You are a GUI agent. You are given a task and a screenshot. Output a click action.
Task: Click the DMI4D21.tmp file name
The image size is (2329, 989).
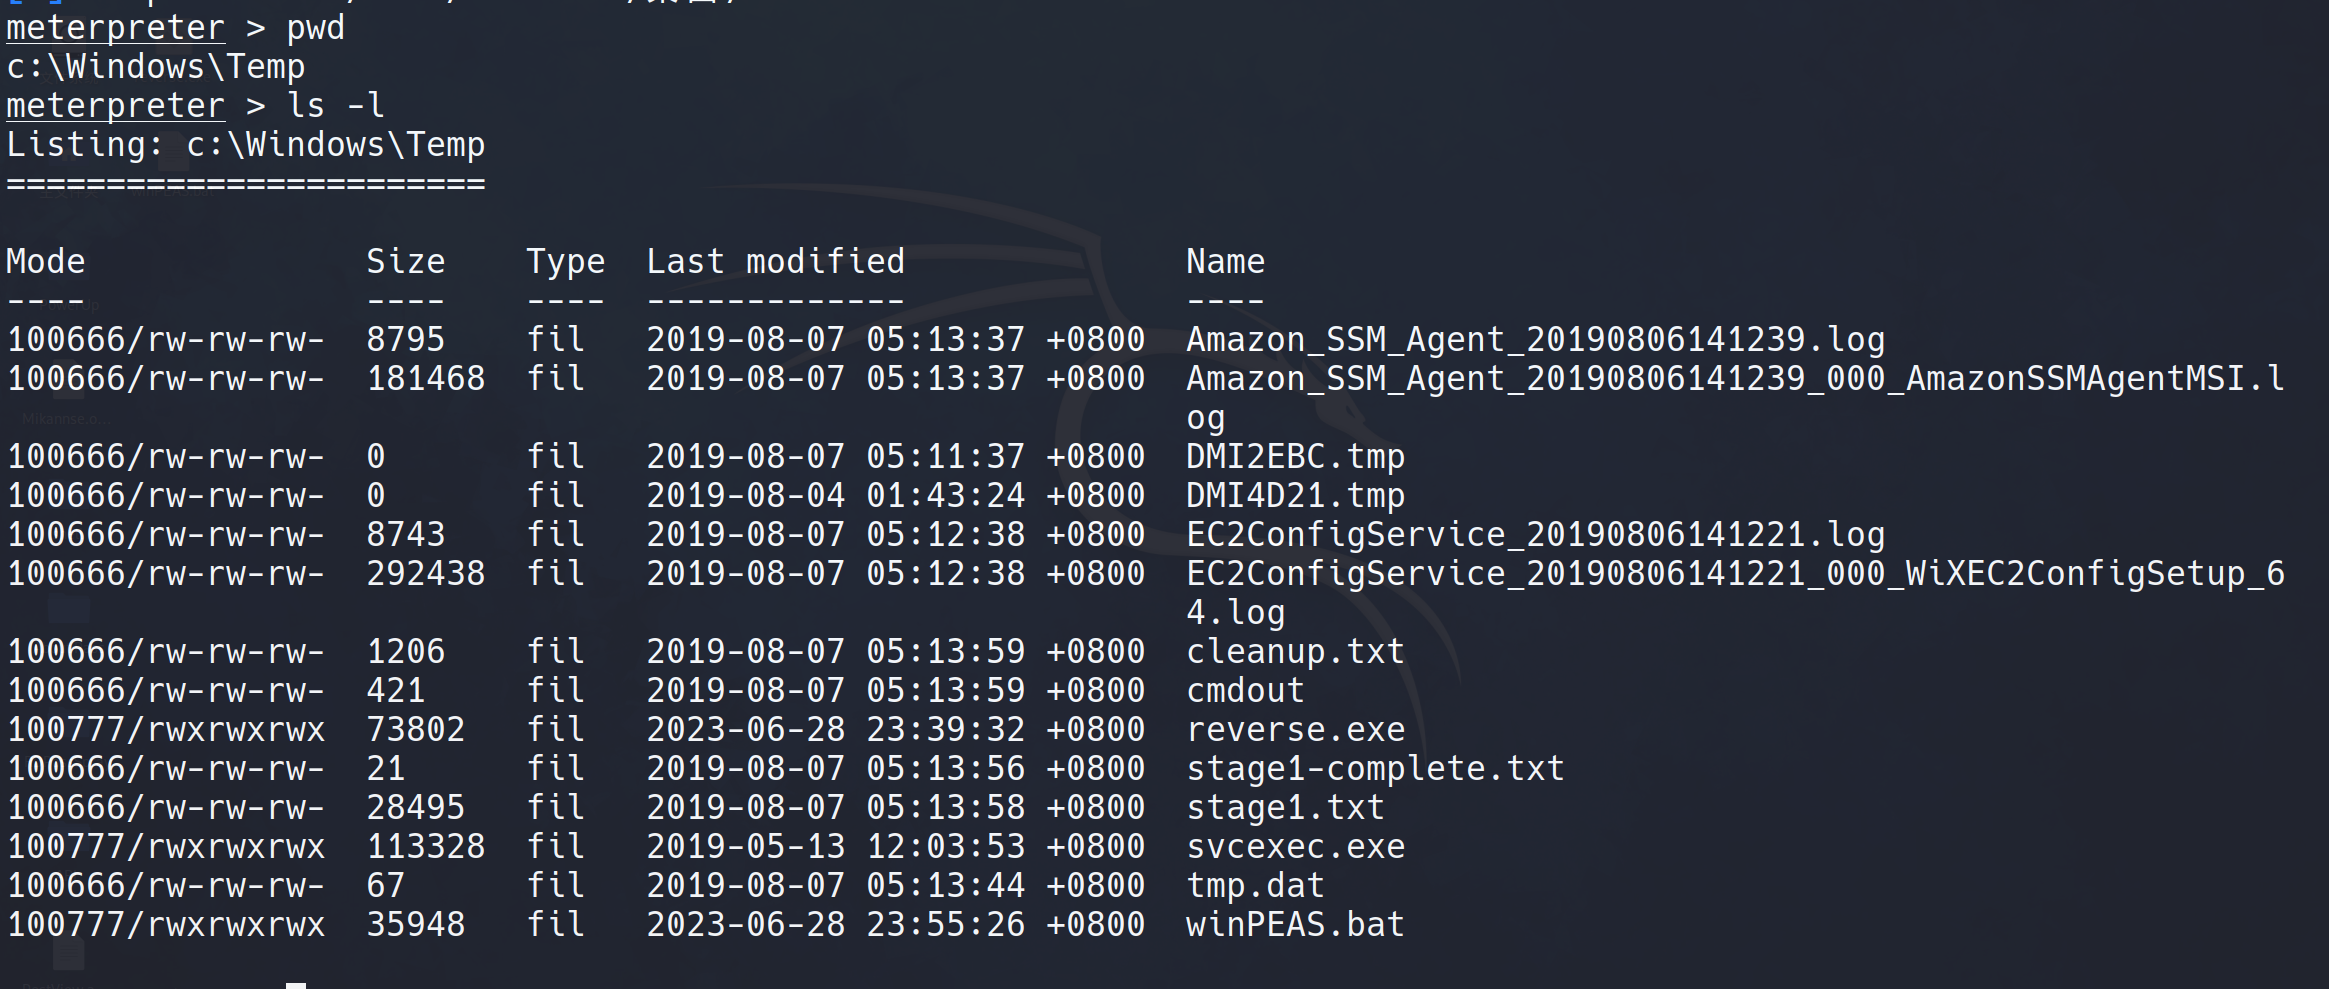click(x=1295, y=496)
